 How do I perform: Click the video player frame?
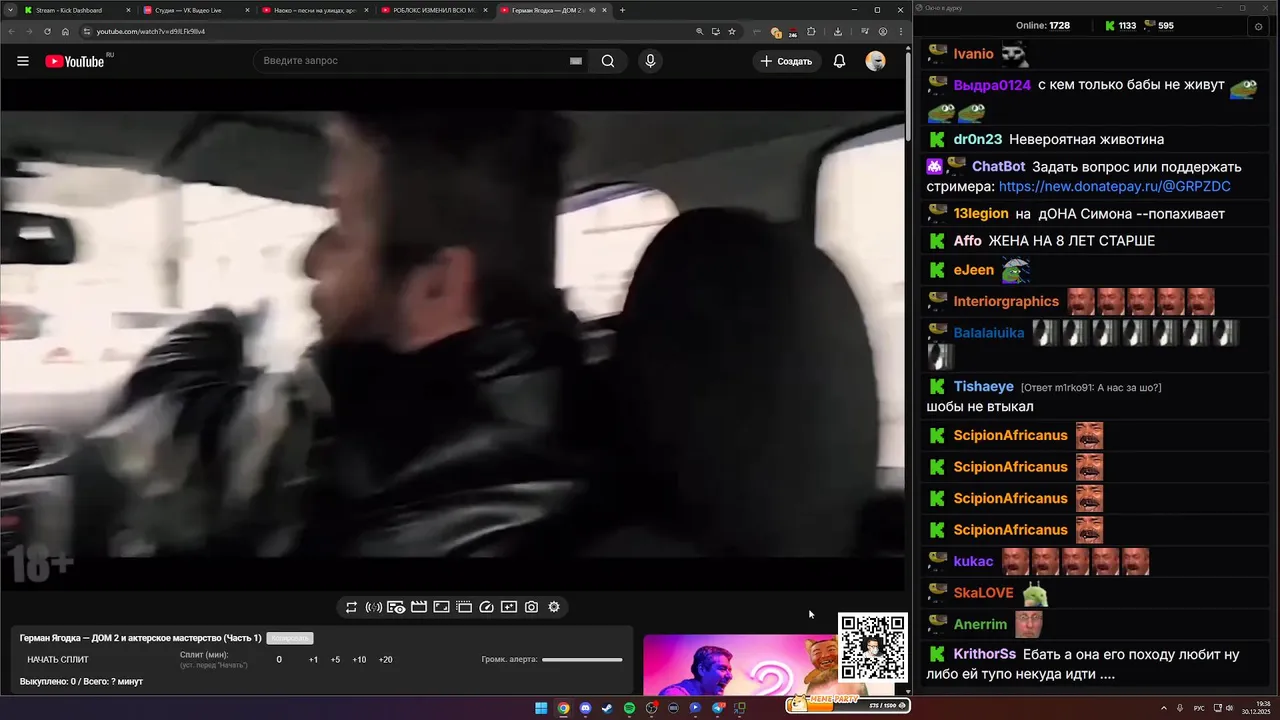(x=452, y=335)
